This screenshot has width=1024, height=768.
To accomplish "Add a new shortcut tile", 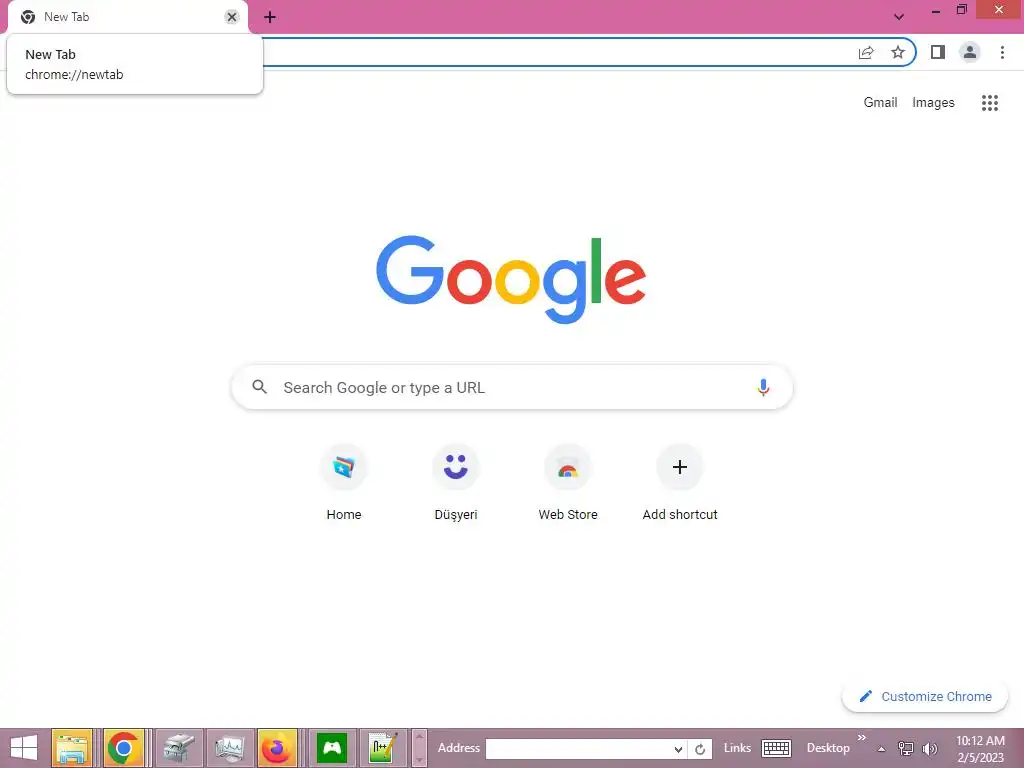I will 680,482.
